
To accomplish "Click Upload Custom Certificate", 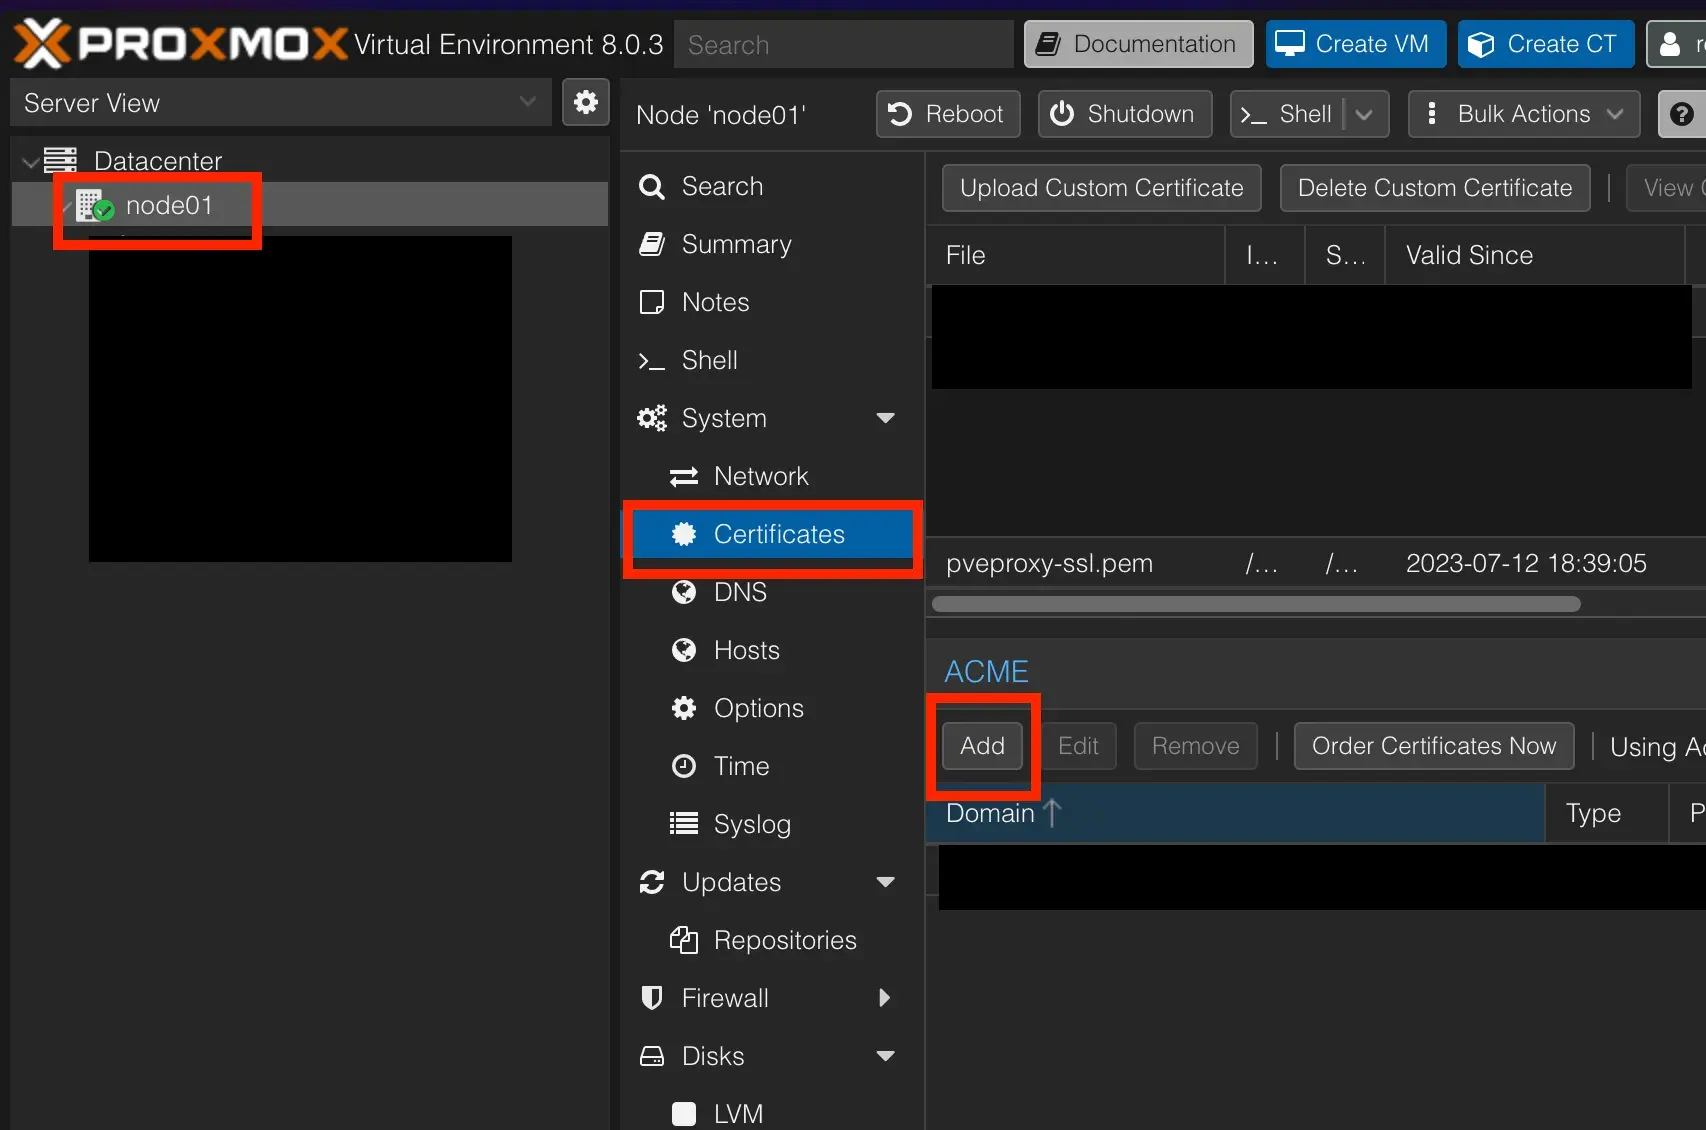I will click(x=1102, y=188).
